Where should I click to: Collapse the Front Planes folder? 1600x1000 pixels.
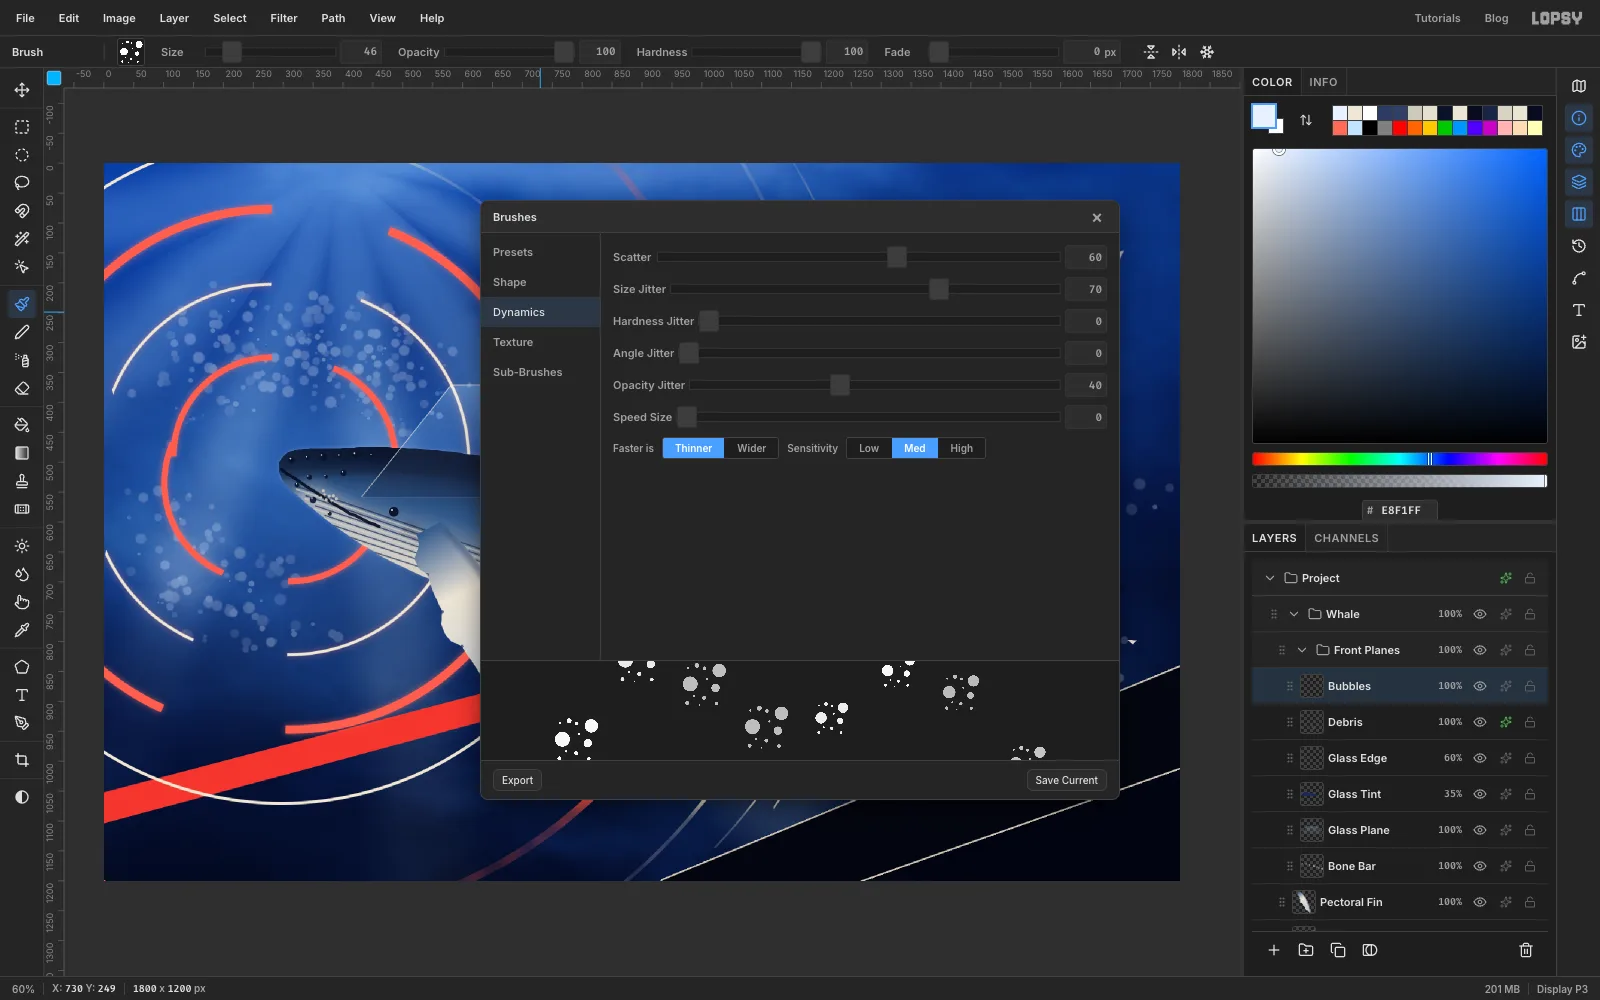[x=1302, y=650]
